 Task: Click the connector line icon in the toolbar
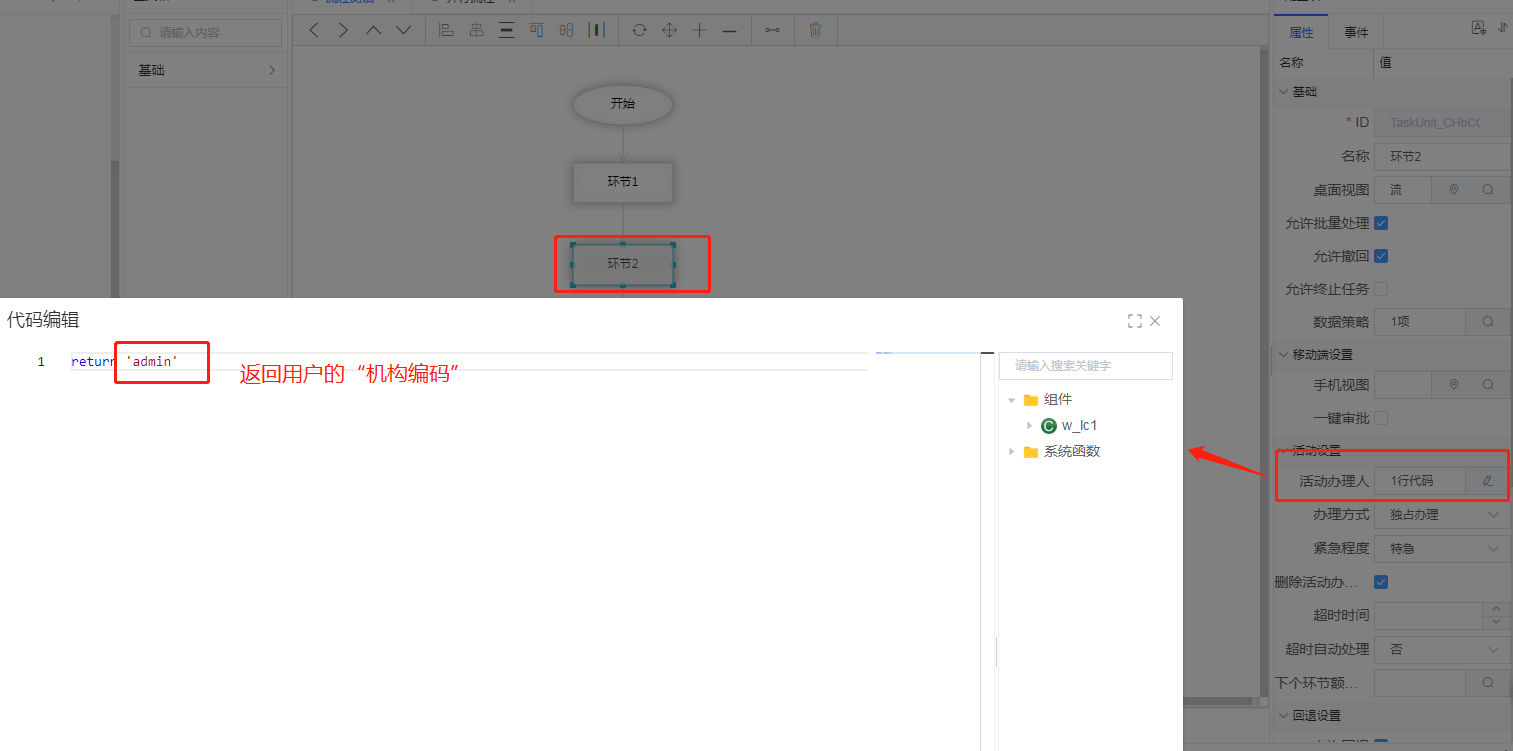(772, 30)
